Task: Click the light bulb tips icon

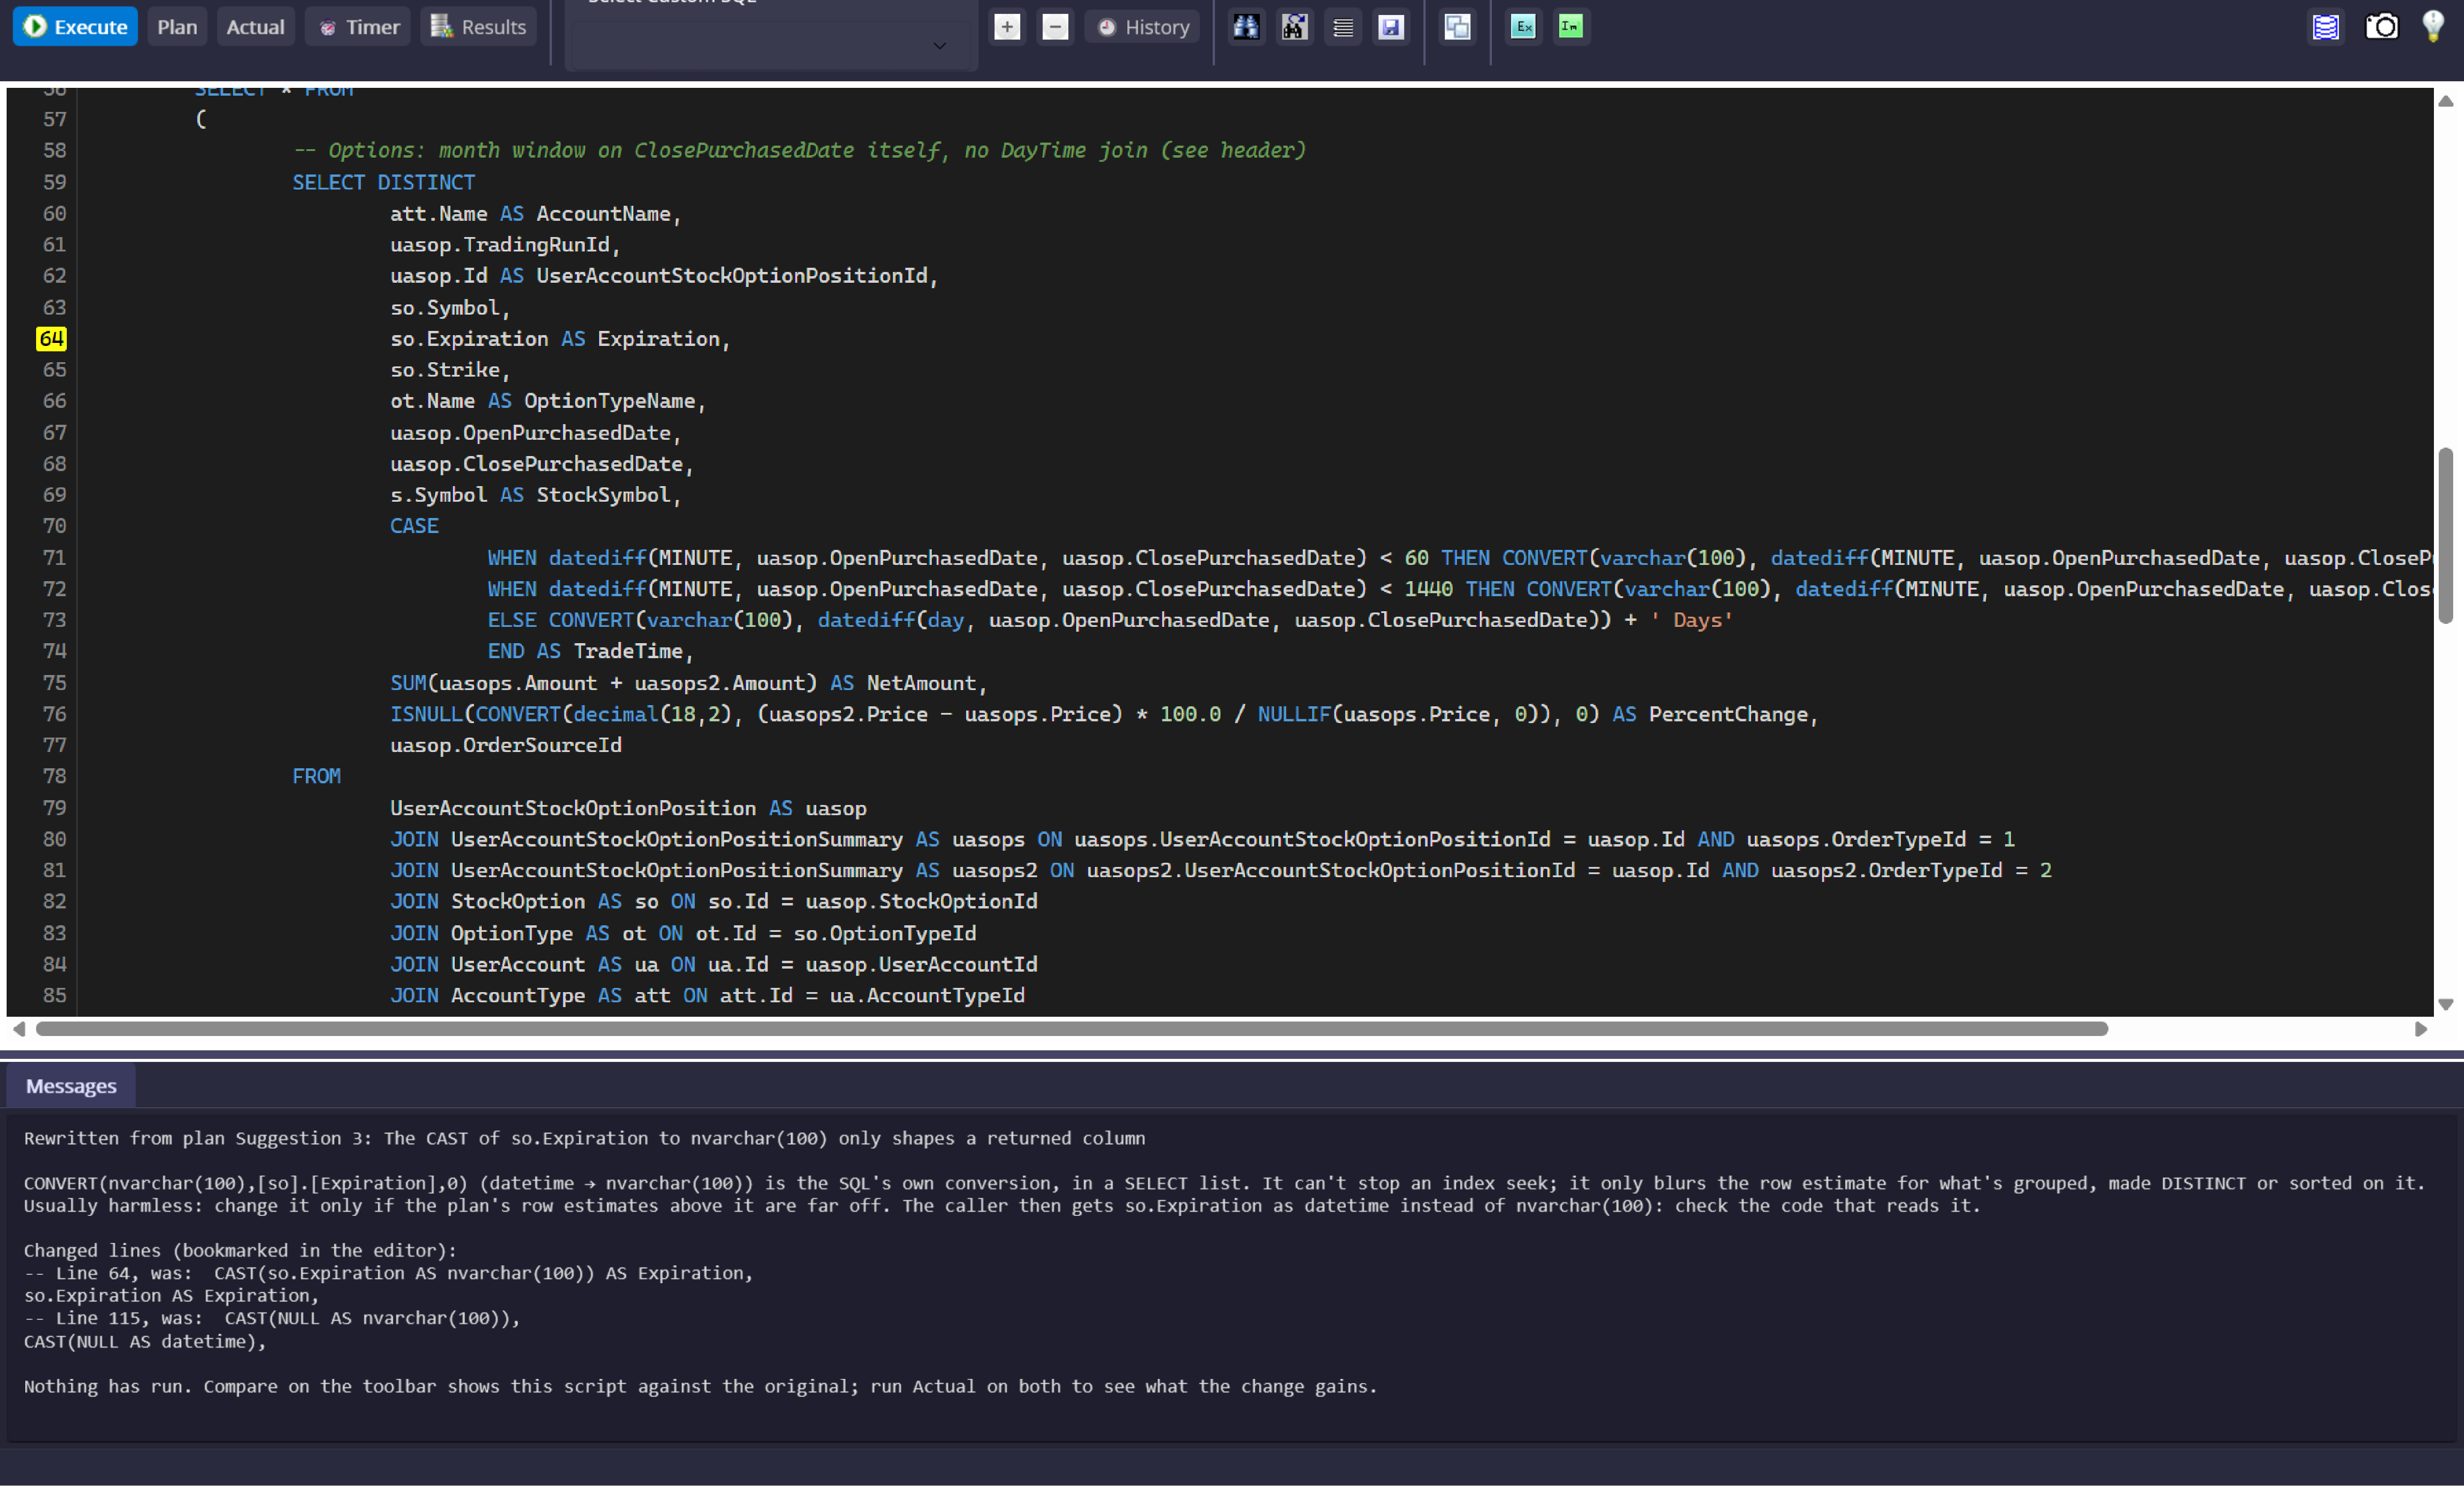Action: tap(2433, 27)
